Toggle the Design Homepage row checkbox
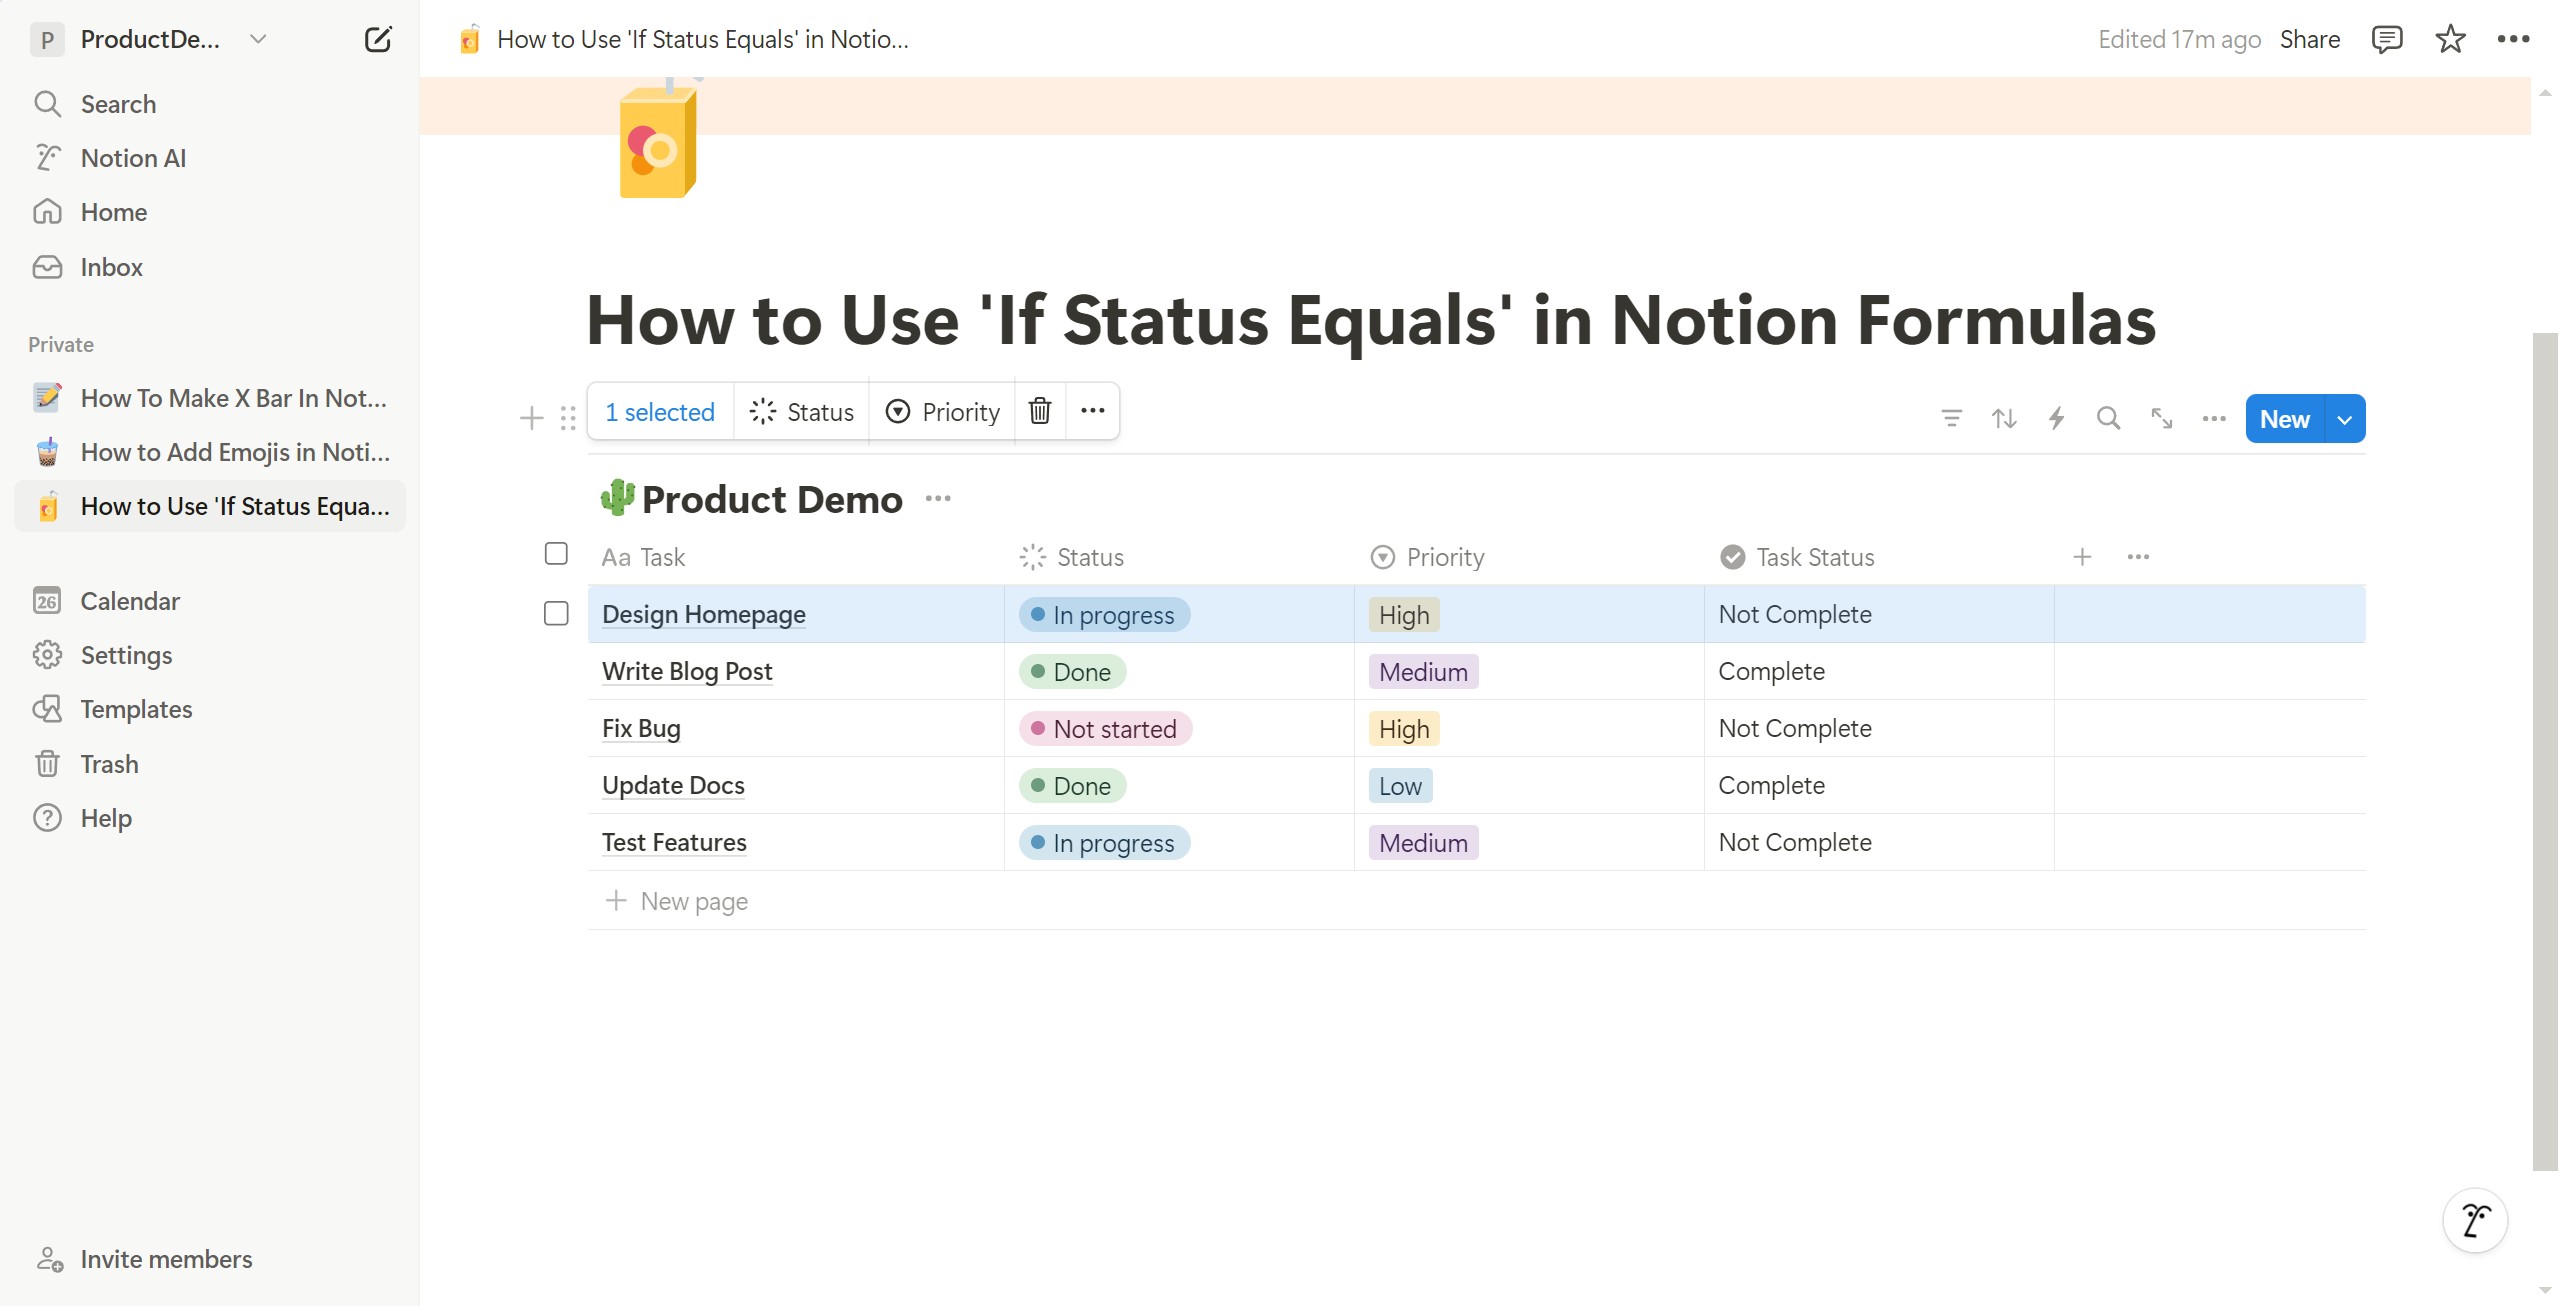2561x1306 pixels. [556, 613]
